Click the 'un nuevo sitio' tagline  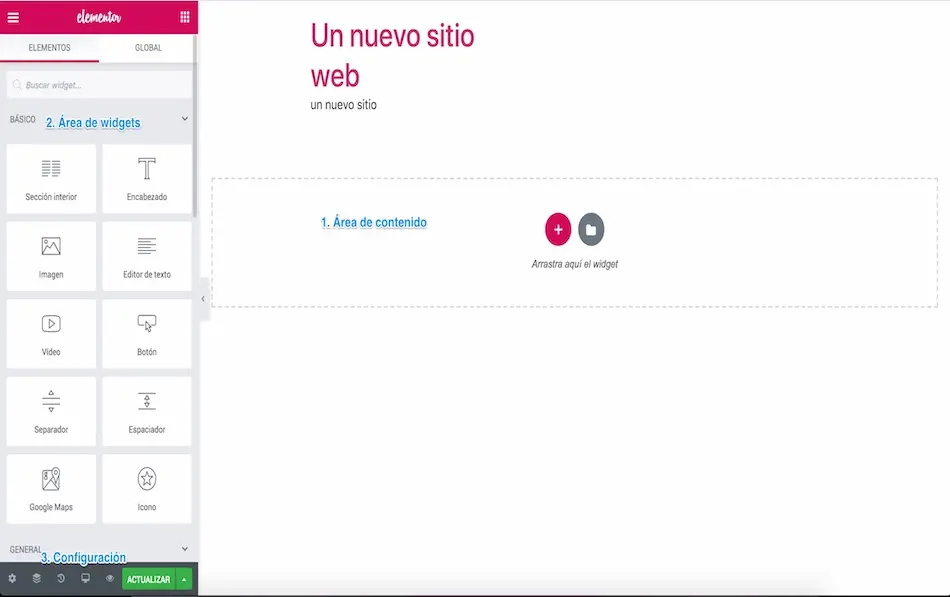click(x=344, y=105)
